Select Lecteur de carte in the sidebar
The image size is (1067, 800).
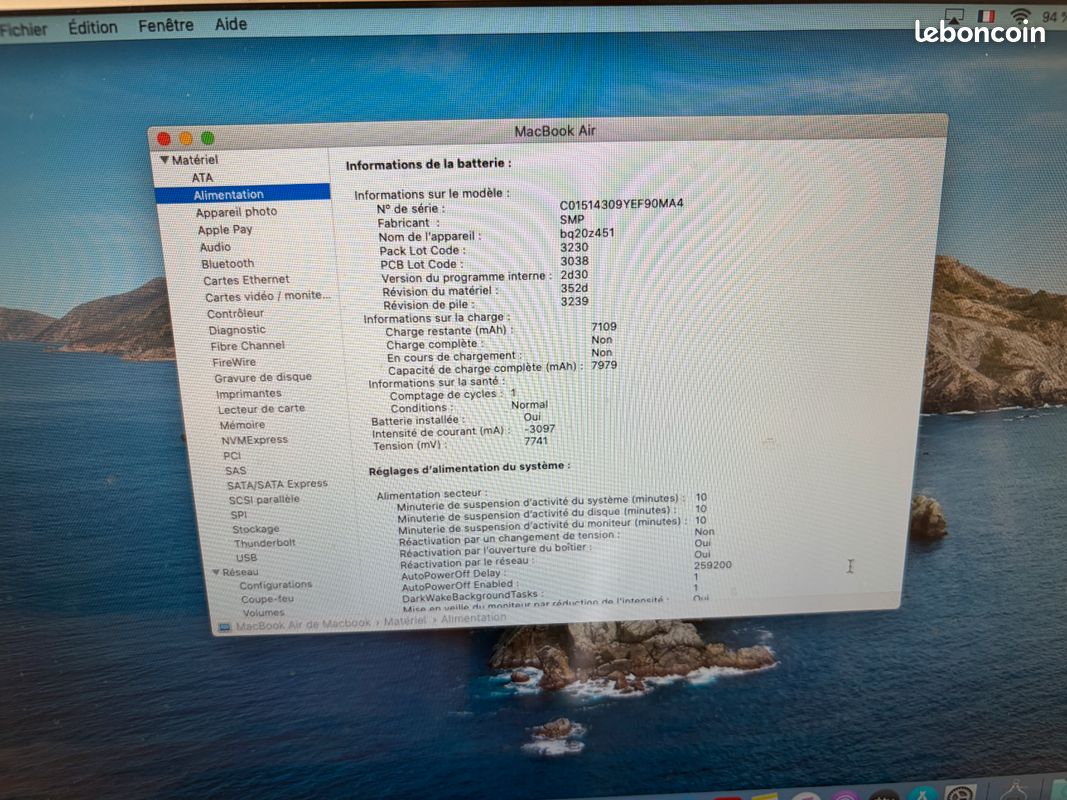coord(261,409)
